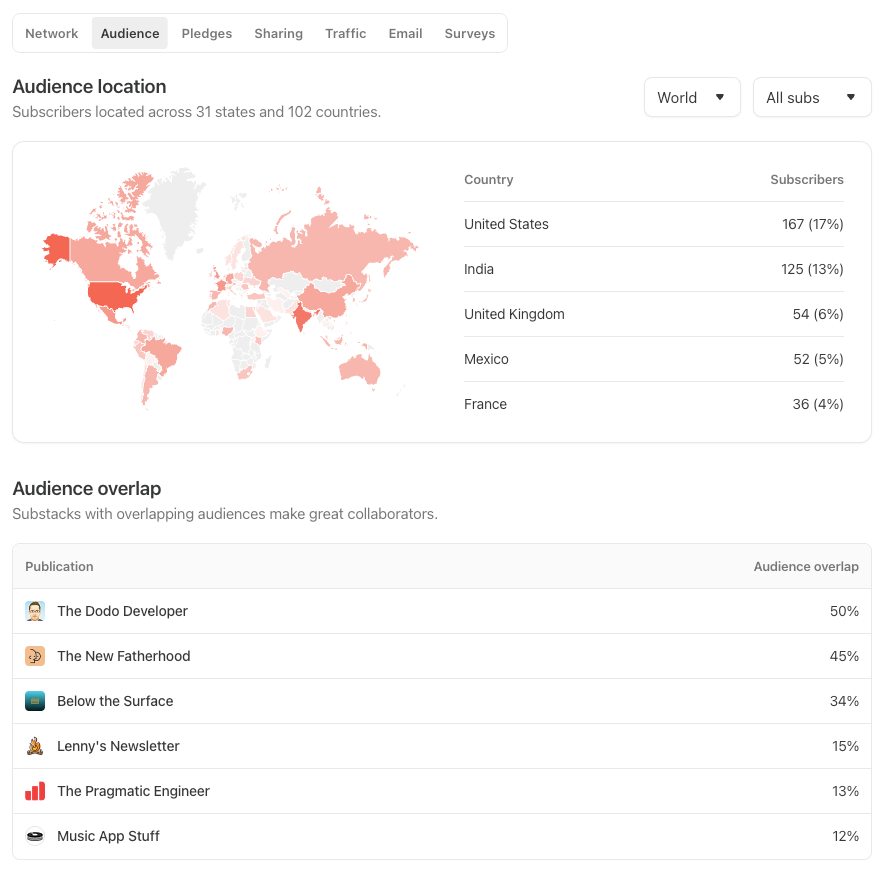Screen dimensions: 883x874
Task: Click Below the Surface publication icon
Action: tap(35, 701)
